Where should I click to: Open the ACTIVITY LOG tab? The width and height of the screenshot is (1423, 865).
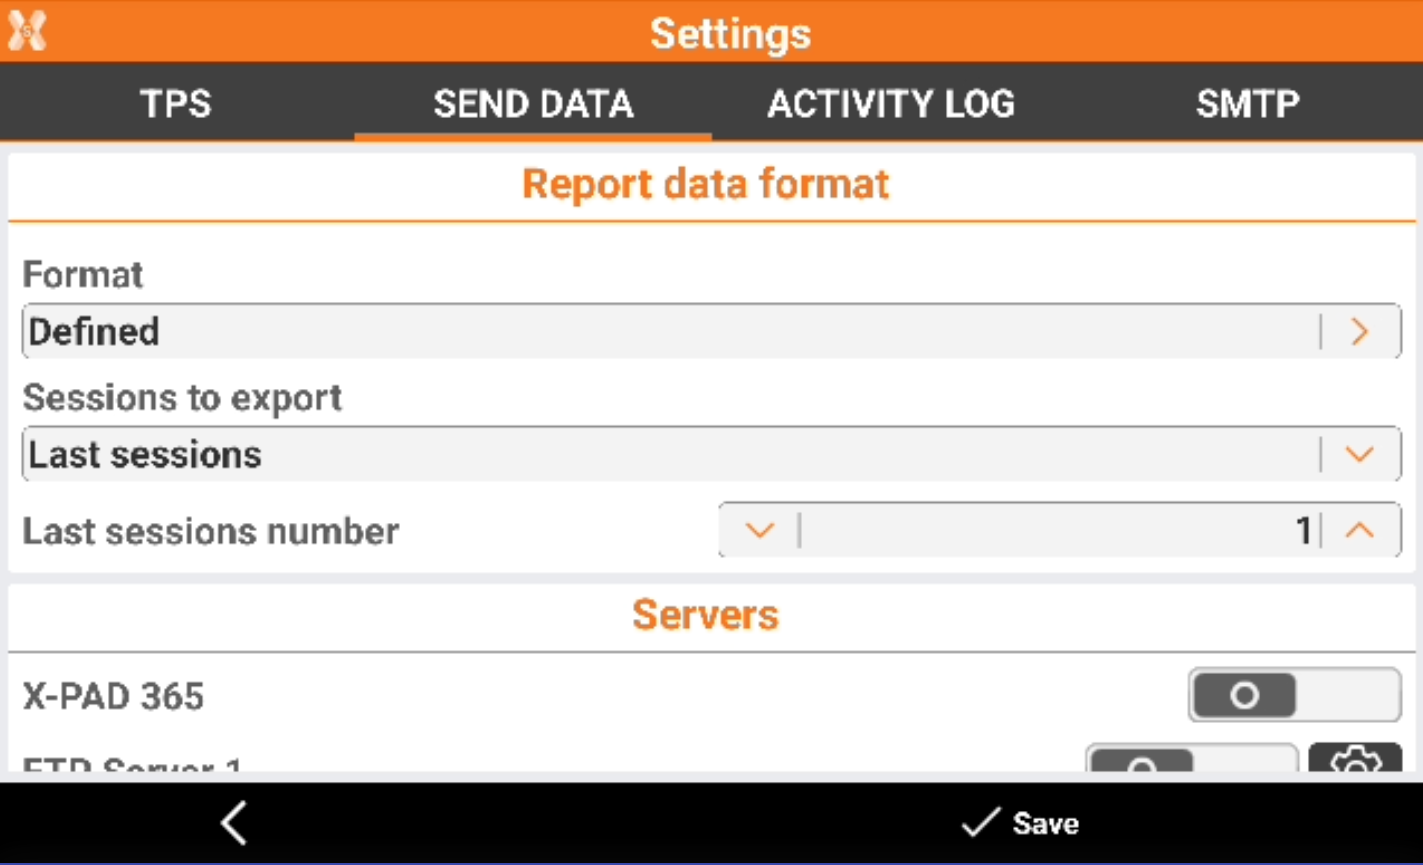(890, 104)
